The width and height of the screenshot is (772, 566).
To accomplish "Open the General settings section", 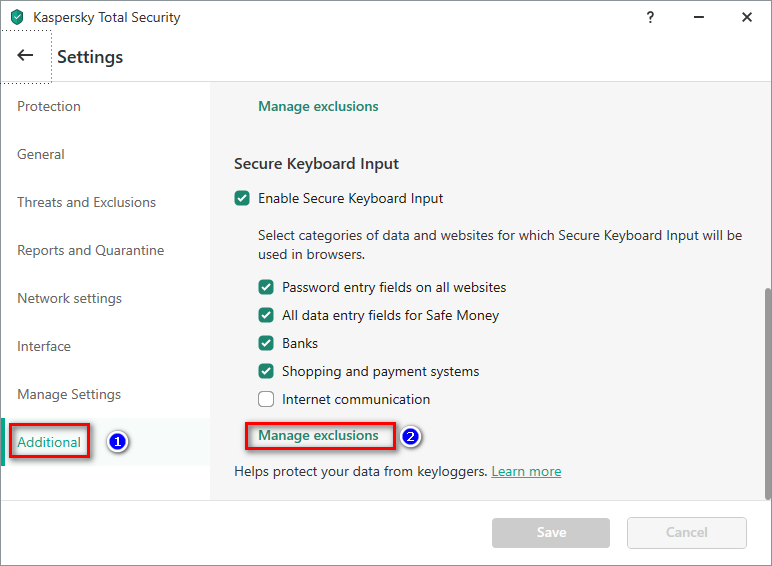I will click(x=41, y=155).
